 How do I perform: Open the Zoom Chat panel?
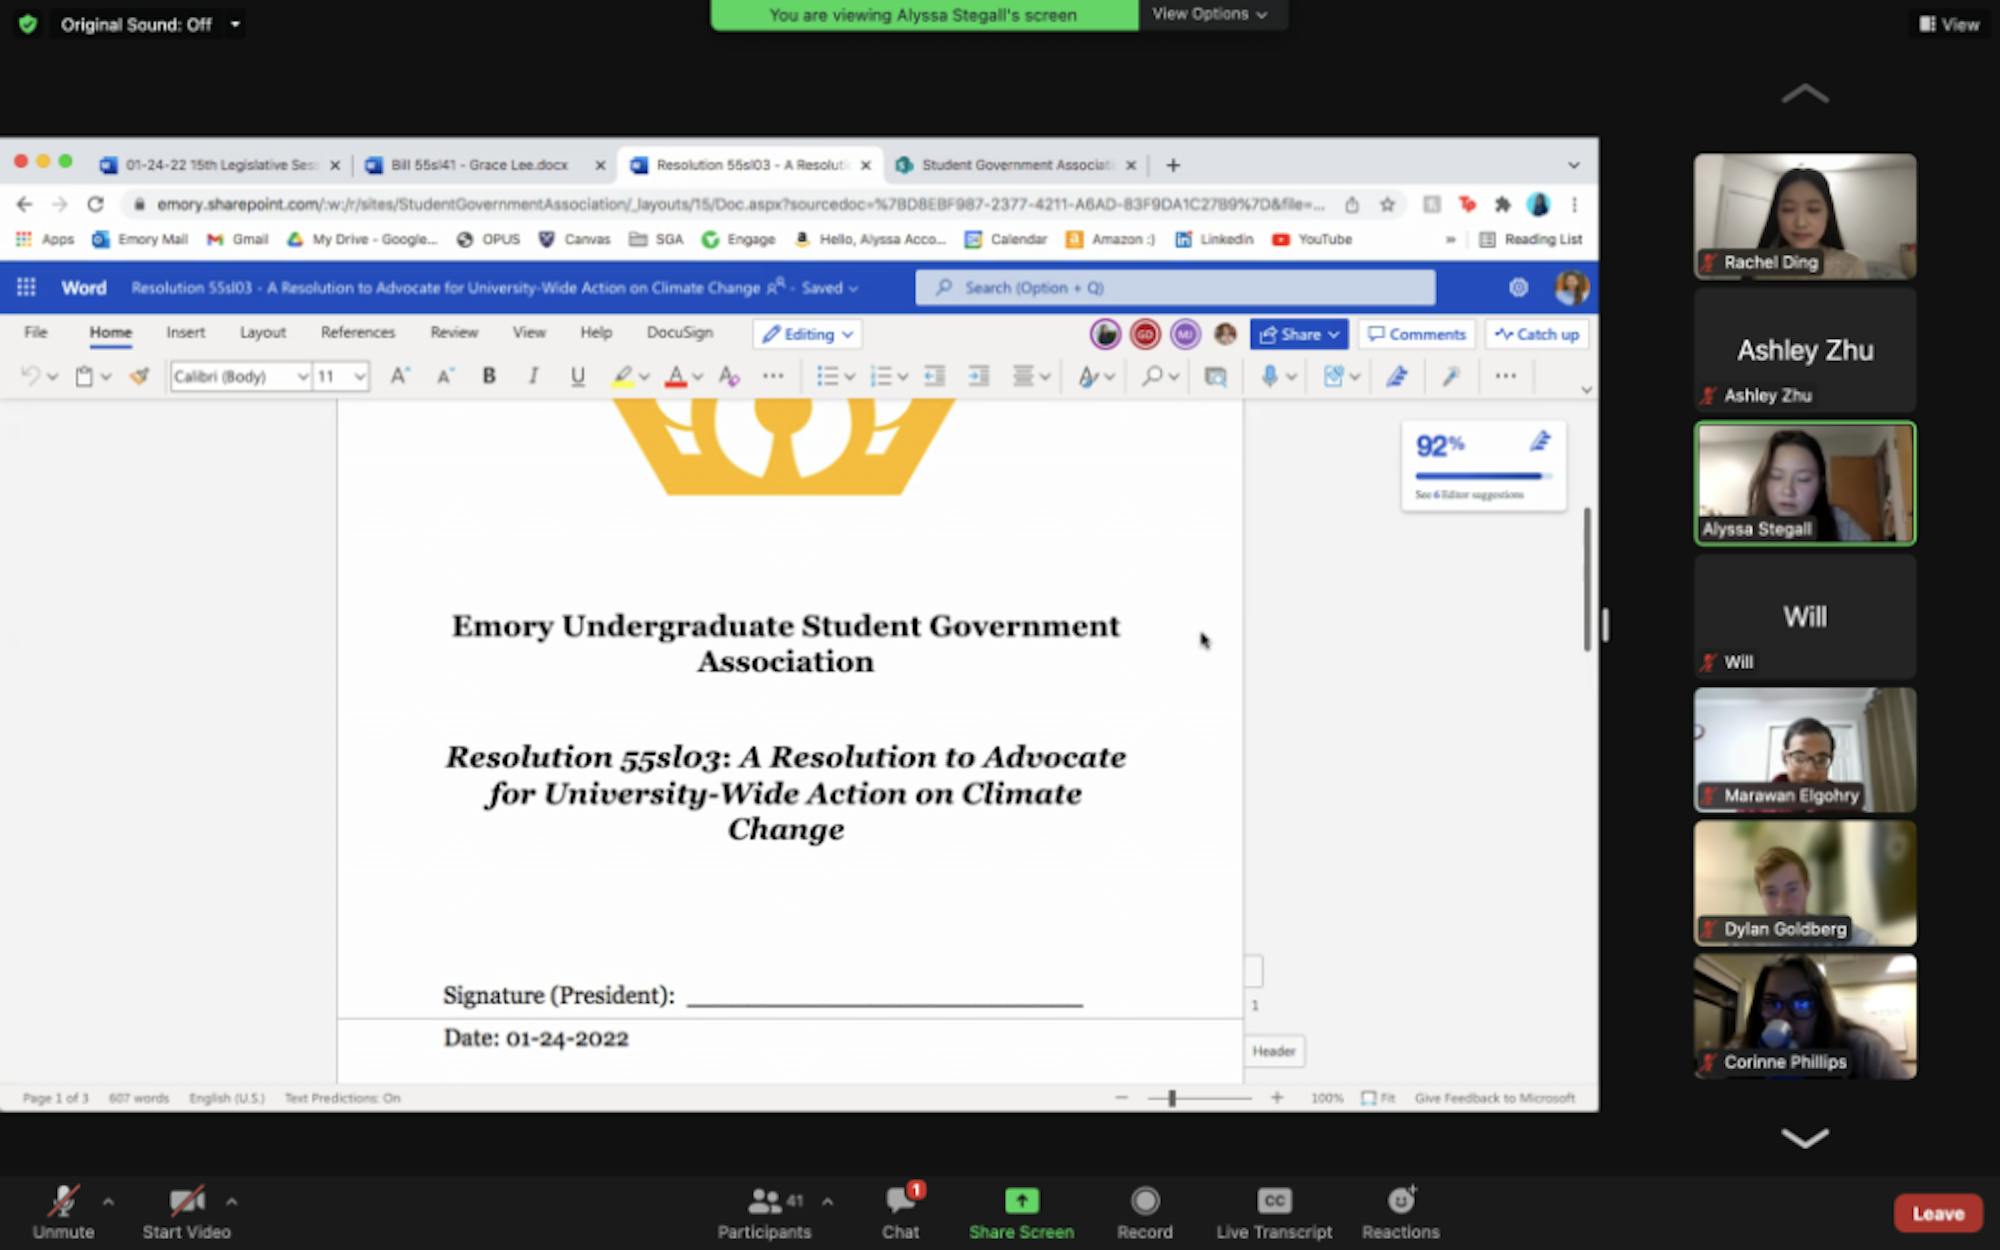[900, 1213]
